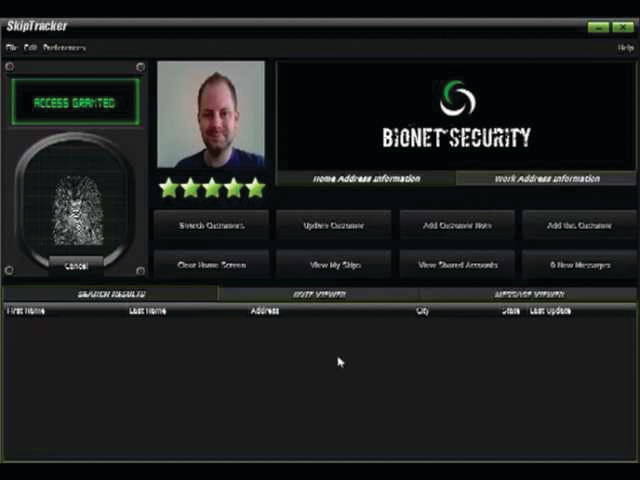Click the Search Customers button
This screenshot has width=640, height=480.
[x=211, y=225]
